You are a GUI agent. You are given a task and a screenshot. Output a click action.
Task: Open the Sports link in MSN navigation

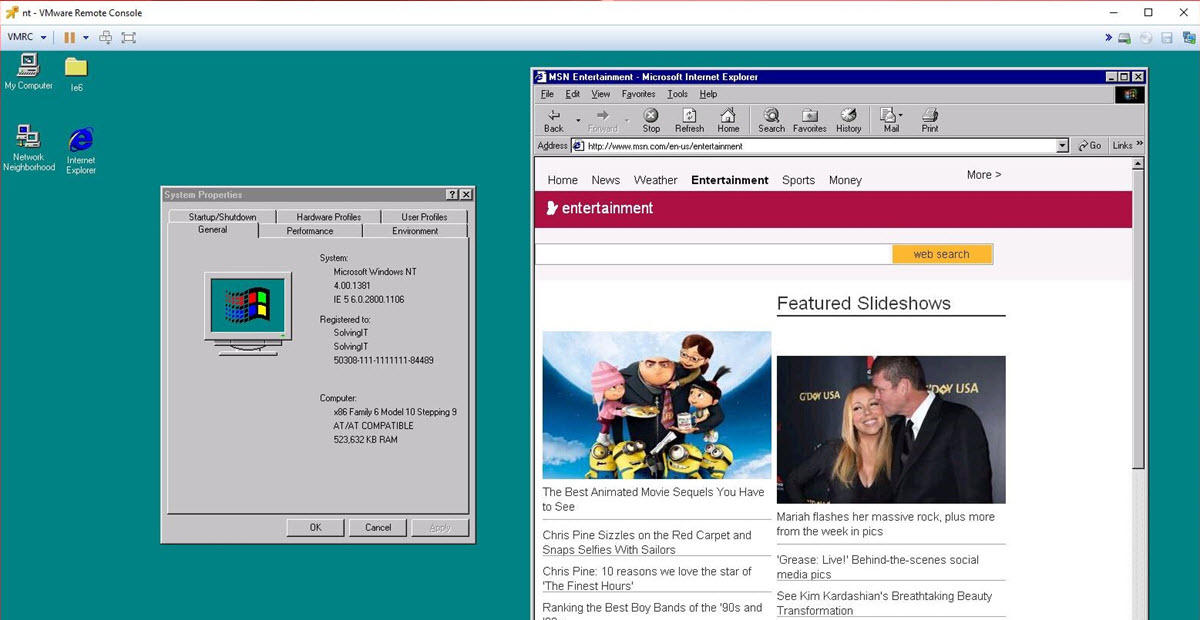coord(798,180)
